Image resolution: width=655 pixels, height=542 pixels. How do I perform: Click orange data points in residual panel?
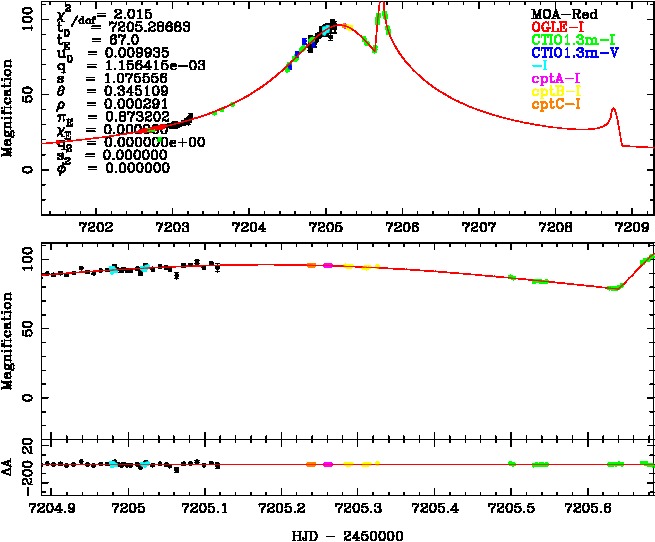click(x=311, y=464)
